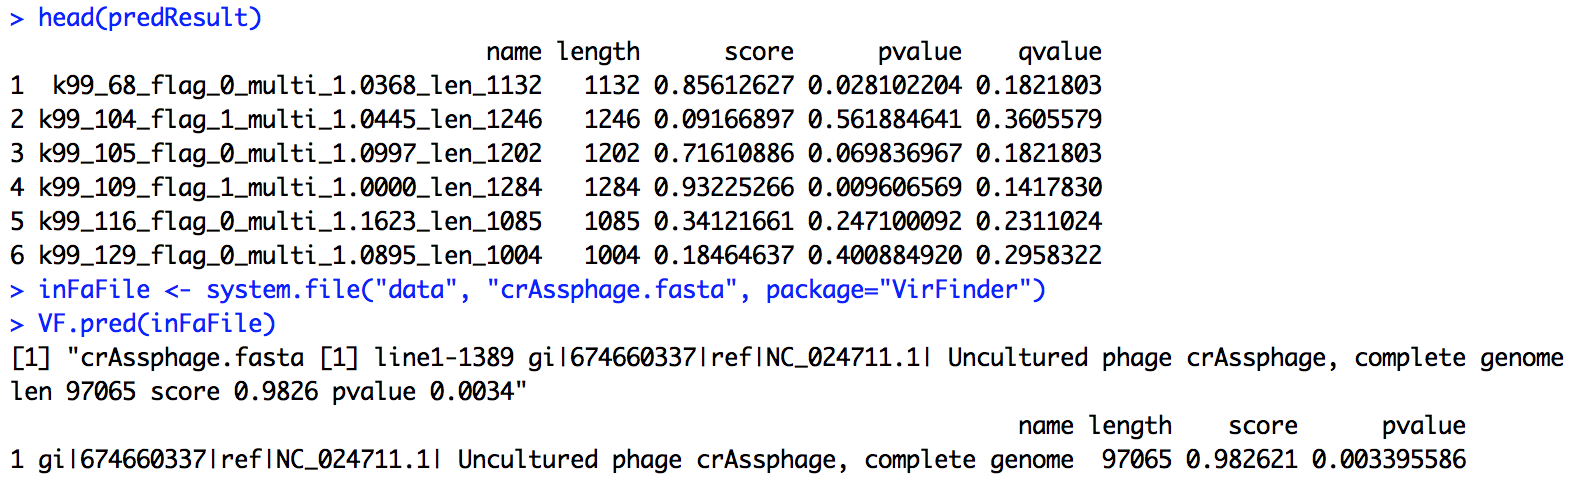Click the 'qvalue' column header
Screen dimensions: 1576x486
click(x=1060, y=52)
